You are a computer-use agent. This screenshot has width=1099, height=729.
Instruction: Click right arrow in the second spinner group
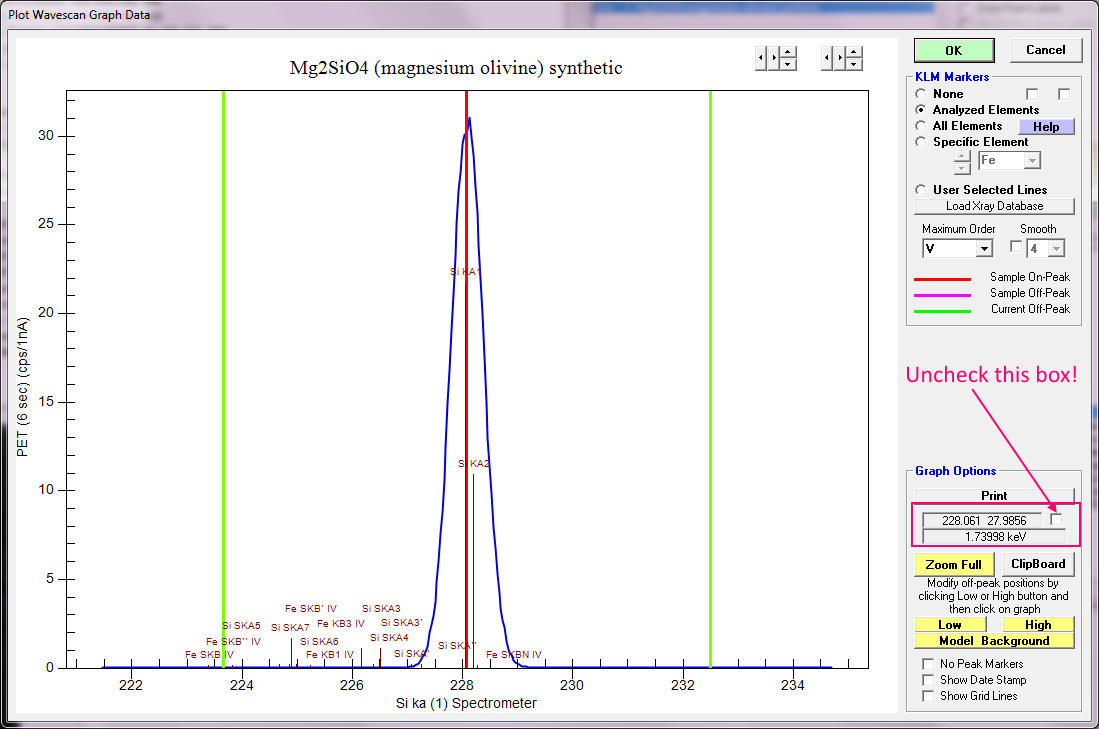coord(840,58)
